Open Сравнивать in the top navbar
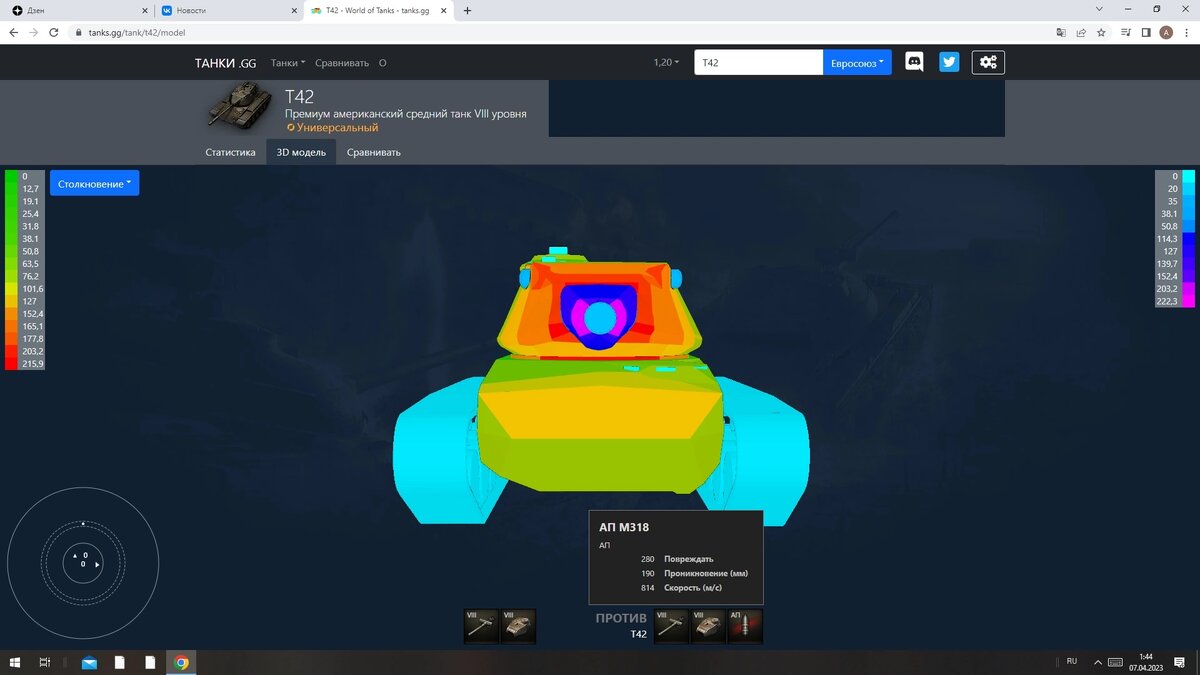1200x675 pixels. tap(342, 62)
